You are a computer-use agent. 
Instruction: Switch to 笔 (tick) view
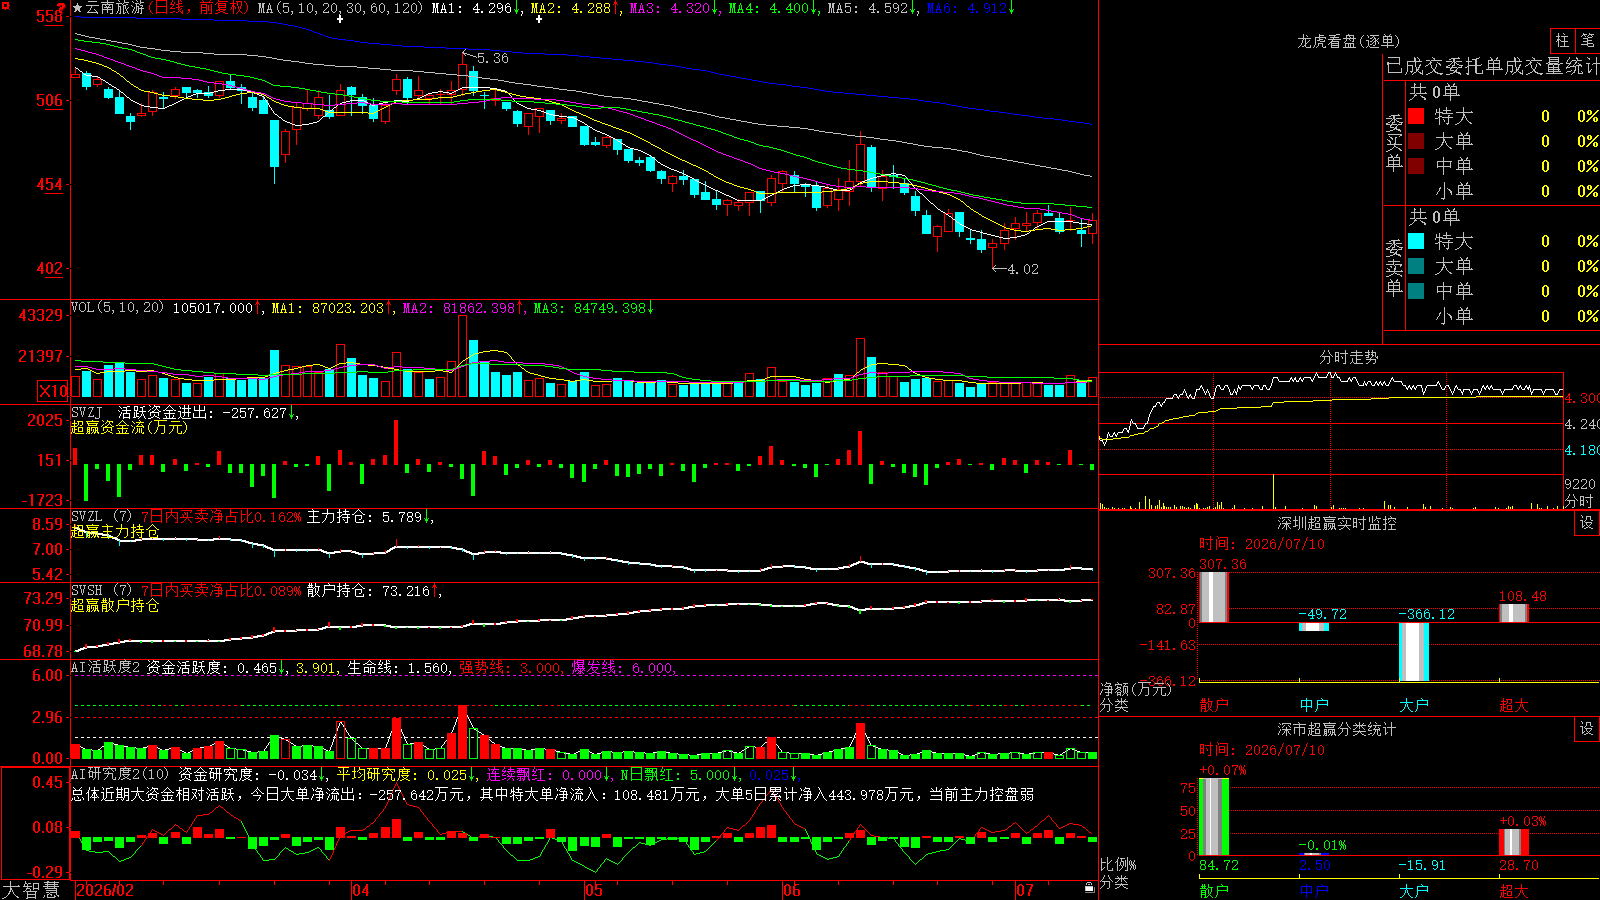1587,40
